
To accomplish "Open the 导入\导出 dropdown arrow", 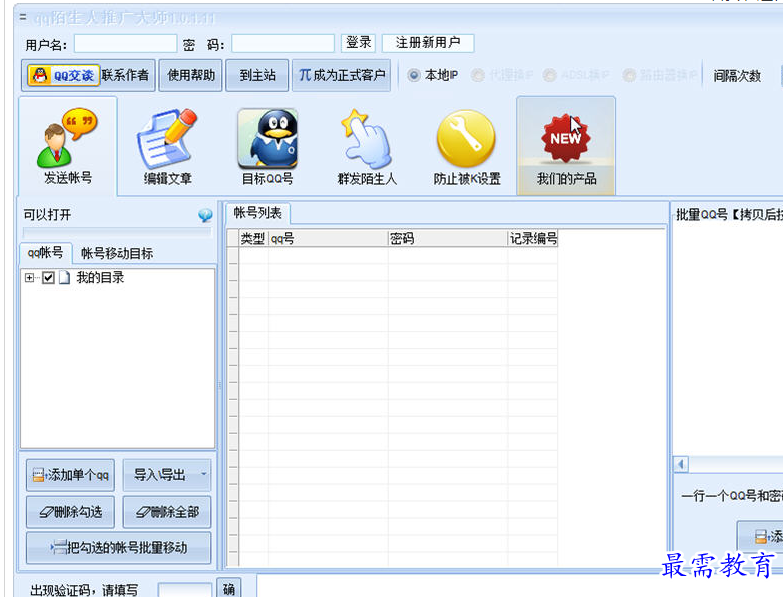I will [203, 474].
